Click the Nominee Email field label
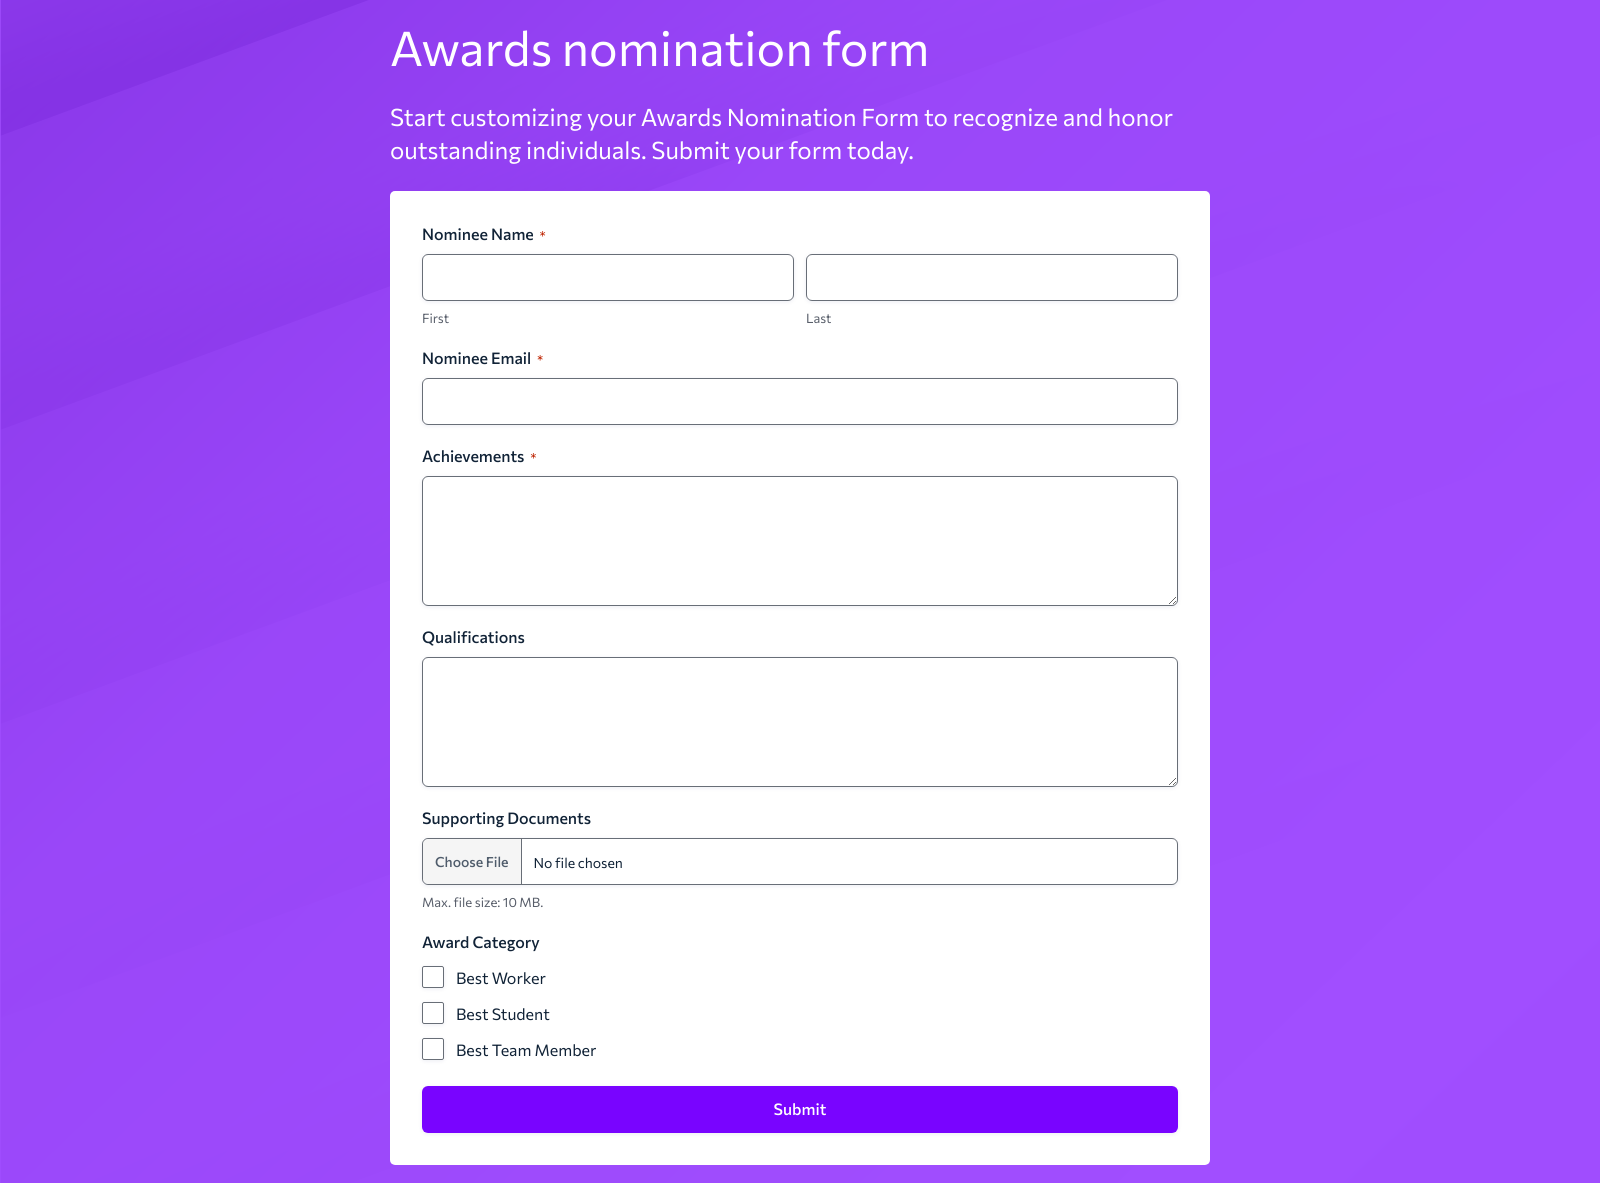Image resolution: width=1600 pixels, height=1183 pixels. (477, 358)
